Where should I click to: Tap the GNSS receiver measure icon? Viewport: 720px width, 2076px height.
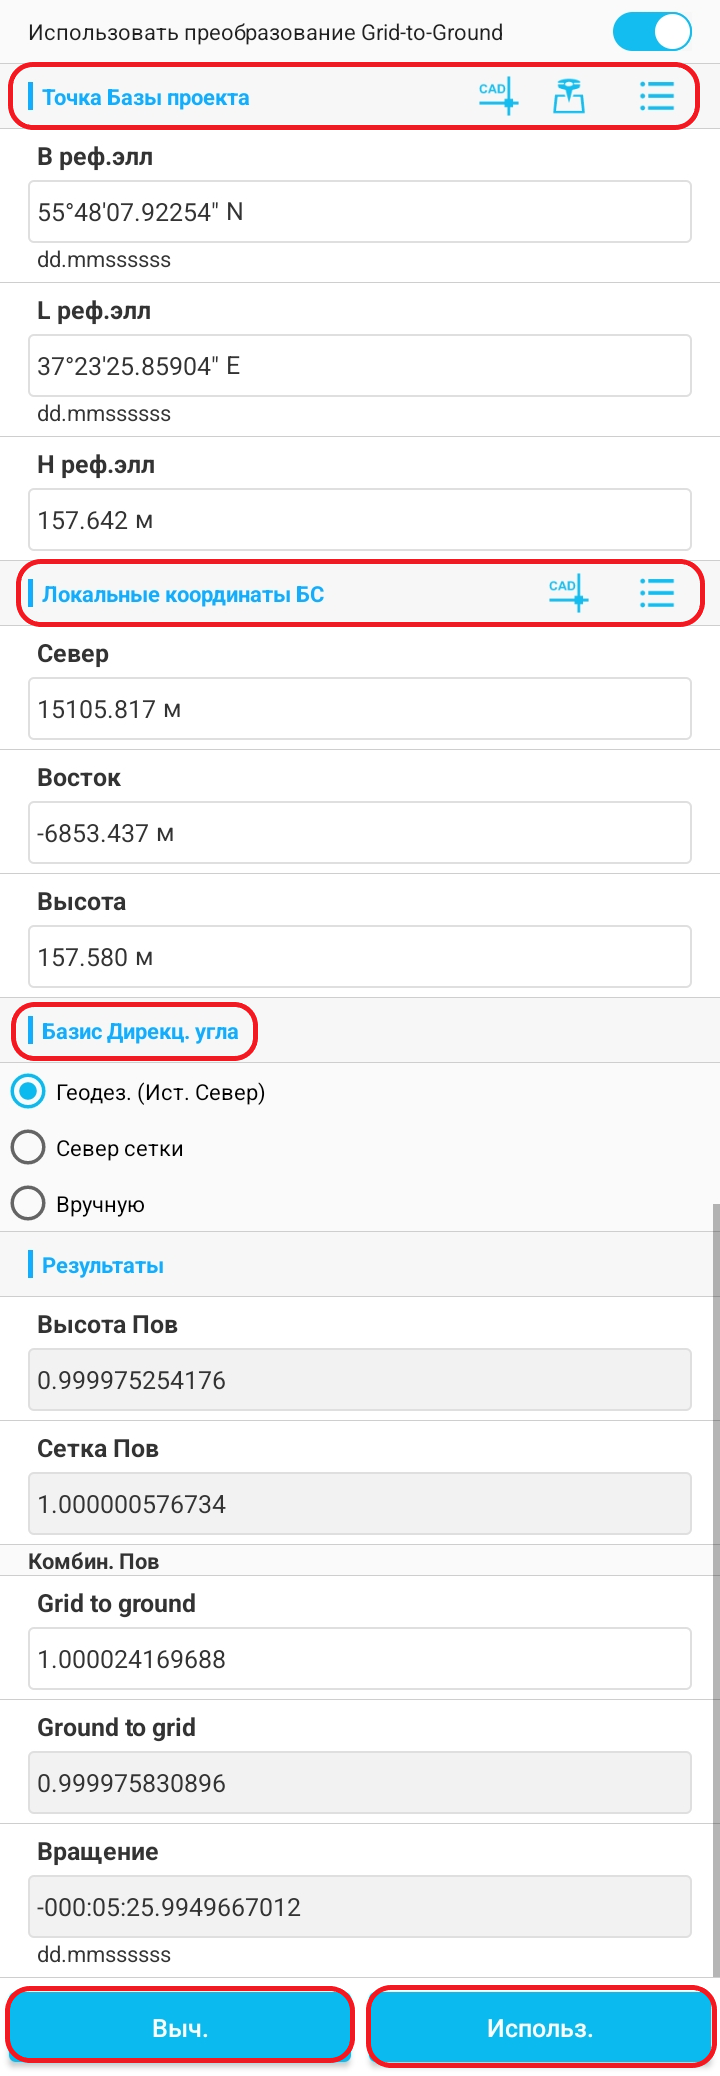569,96
